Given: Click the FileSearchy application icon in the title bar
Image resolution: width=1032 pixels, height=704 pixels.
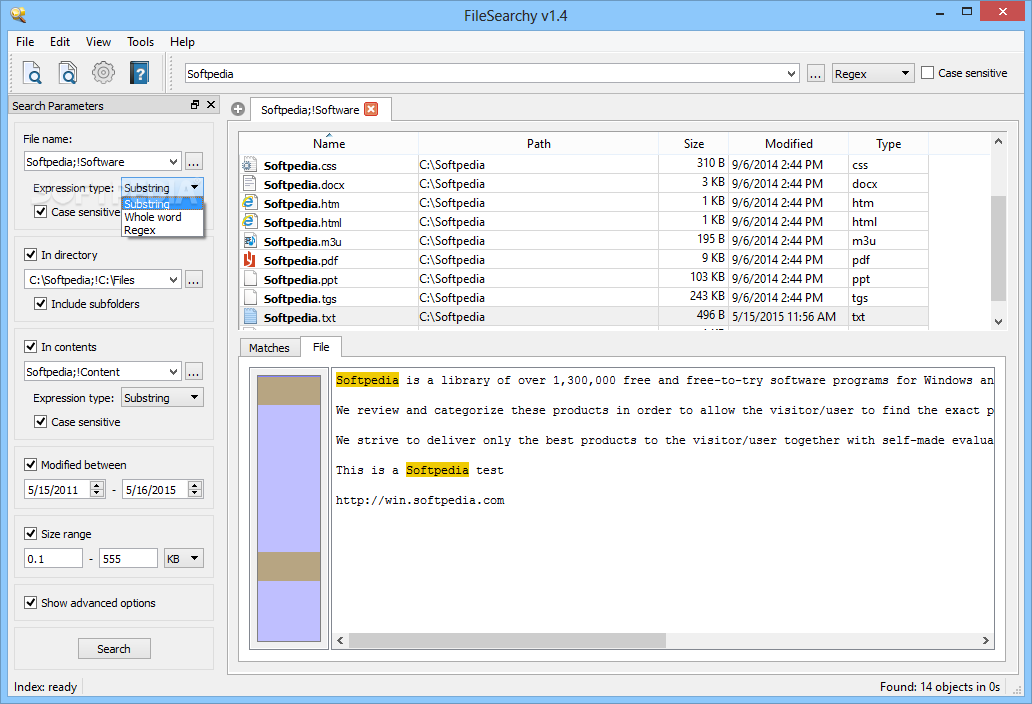Looking at the screenshot, I should click(18, 14).
